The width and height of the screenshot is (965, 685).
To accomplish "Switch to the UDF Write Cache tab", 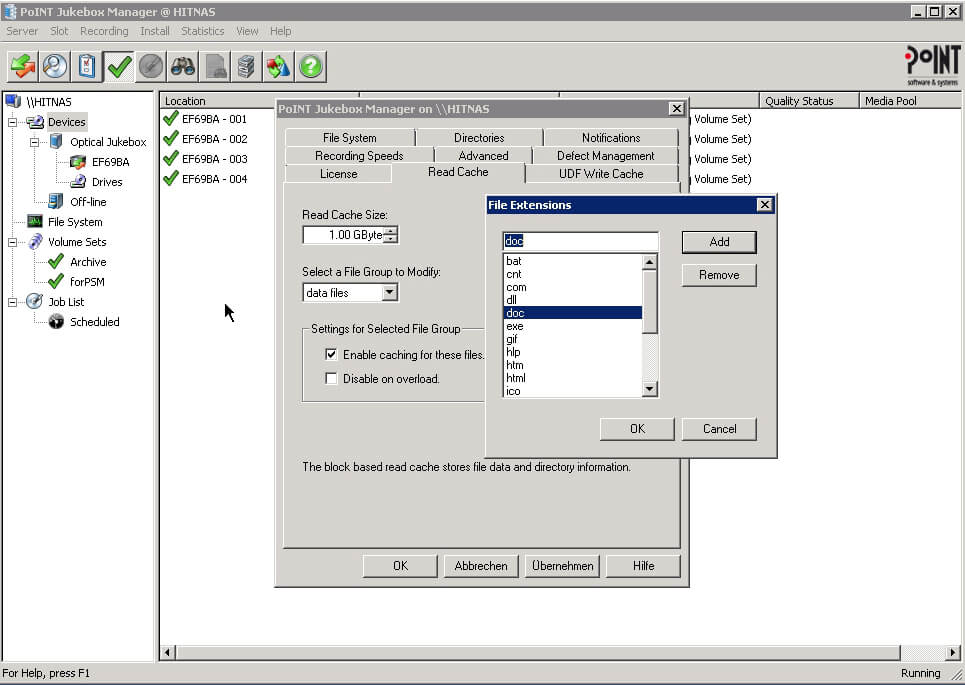I will pos(601,174).
